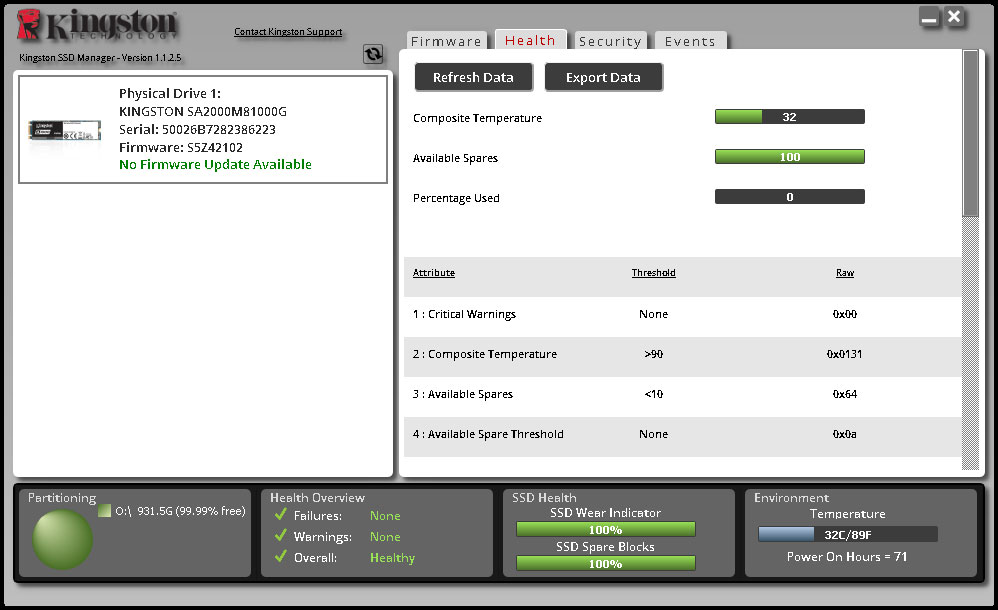The image size is (998, 610).
Task: Minimize the Kingston SSD Manager window
Action: pyautogui.click(x=929, y=18)
